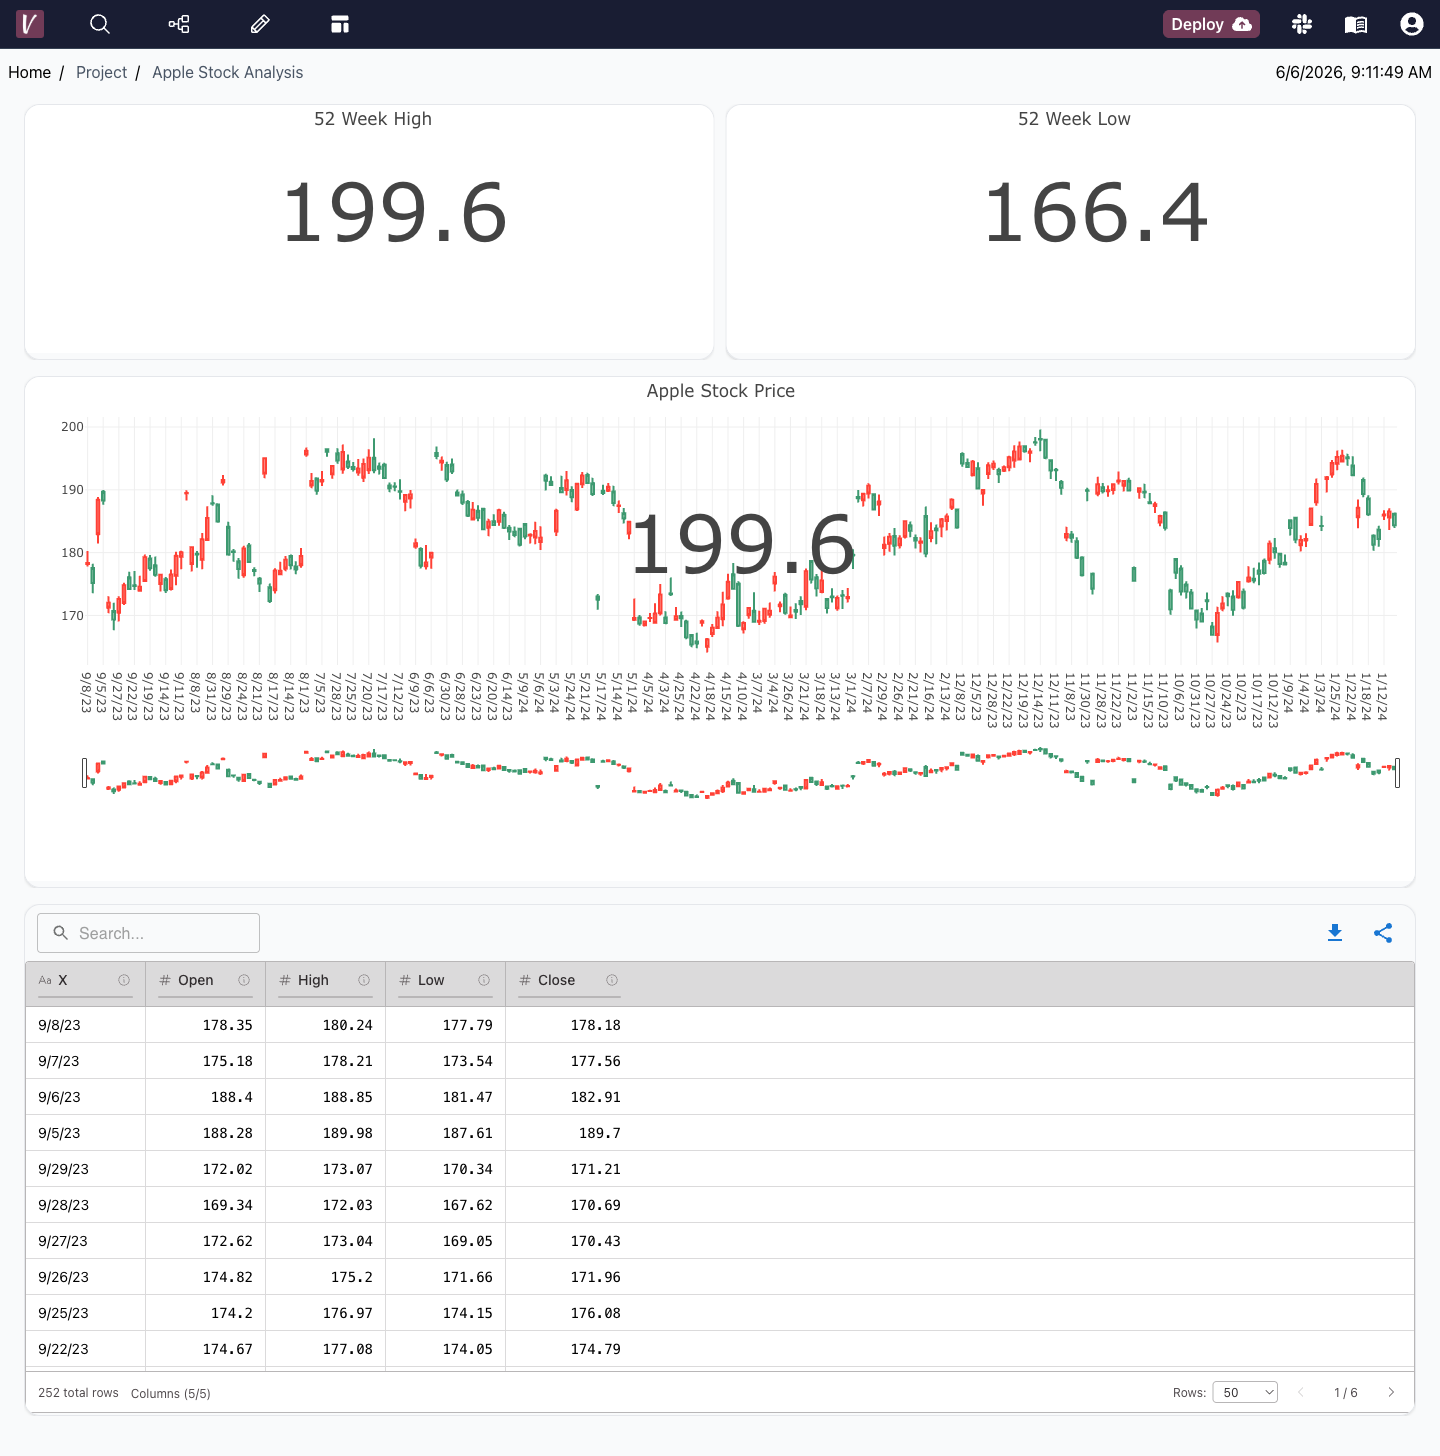Click the Apple Stock Price chart title
The height and width of the screenshot is (1456, 1440).
coord(721,391)
